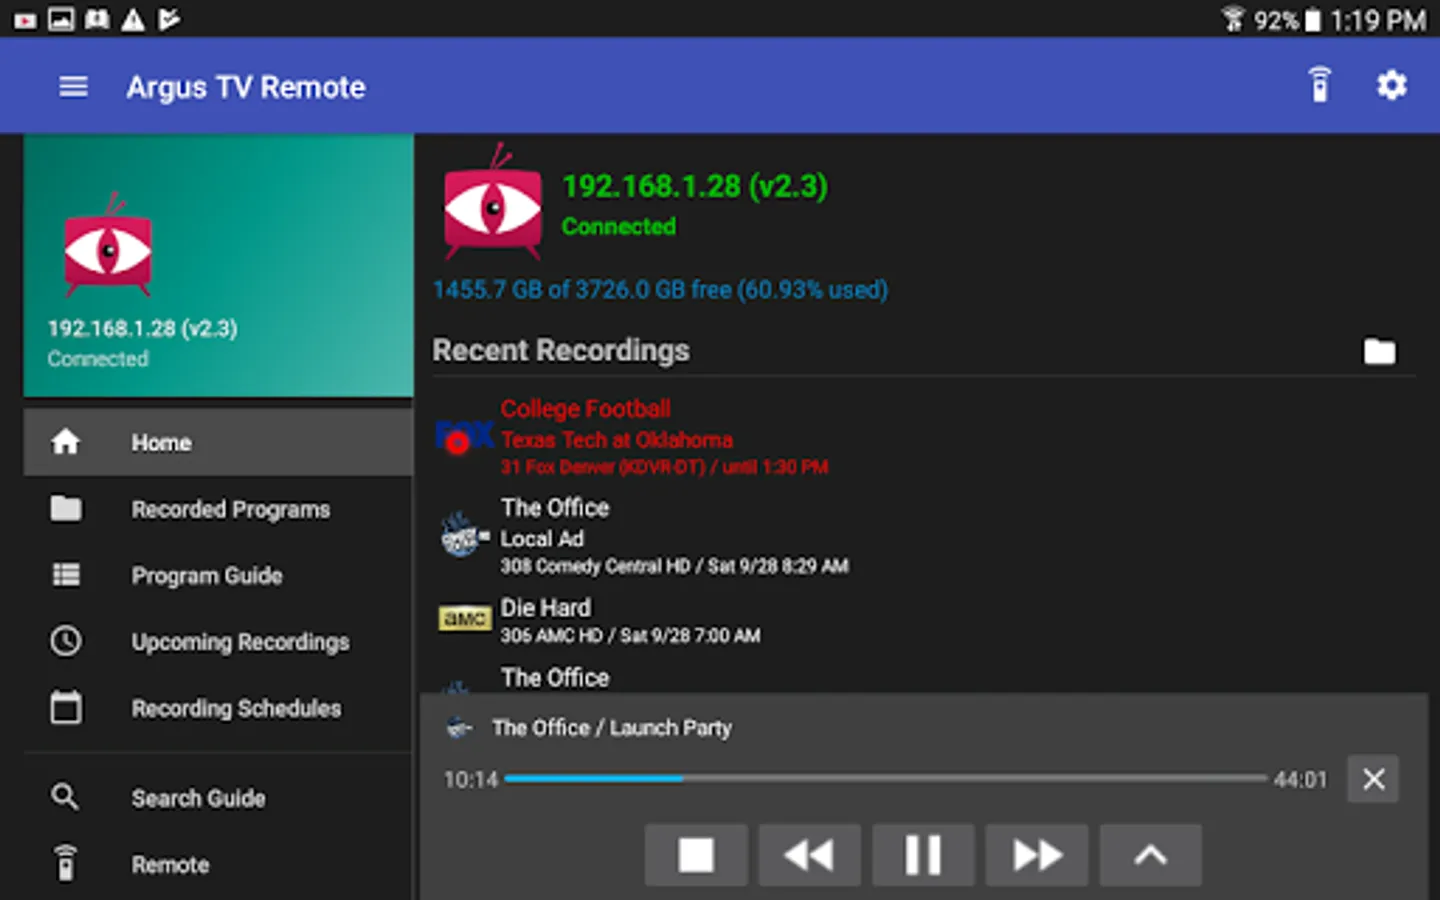Tap the Wi-Fi indicator in status bar
Screen dimensions: 1440x900
[x=1234, y=19]
